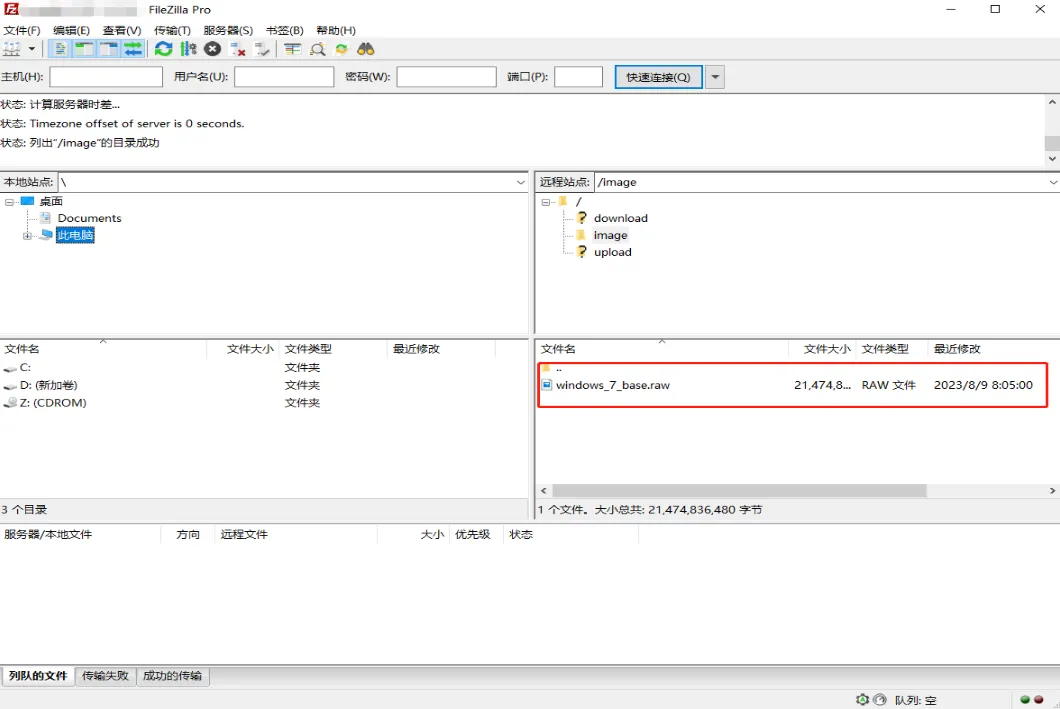This screenshot has width=1060, height=709.
Task: Open the Quickconnect history dropdown
Action: pyautogui.click(x=716, y=76)
